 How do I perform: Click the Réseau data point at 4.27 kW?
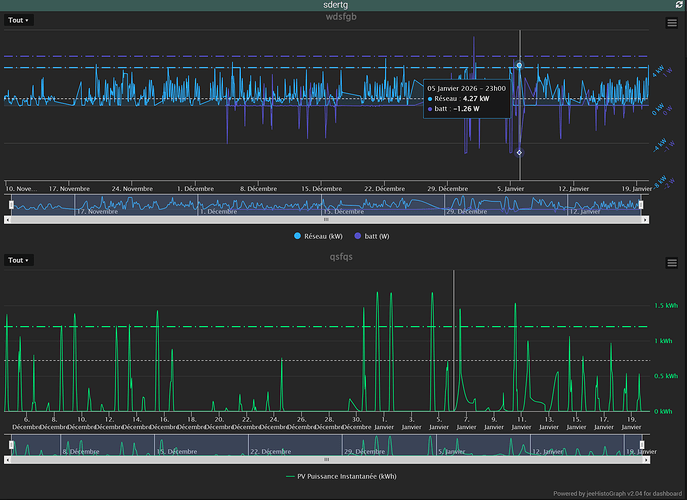519,65
